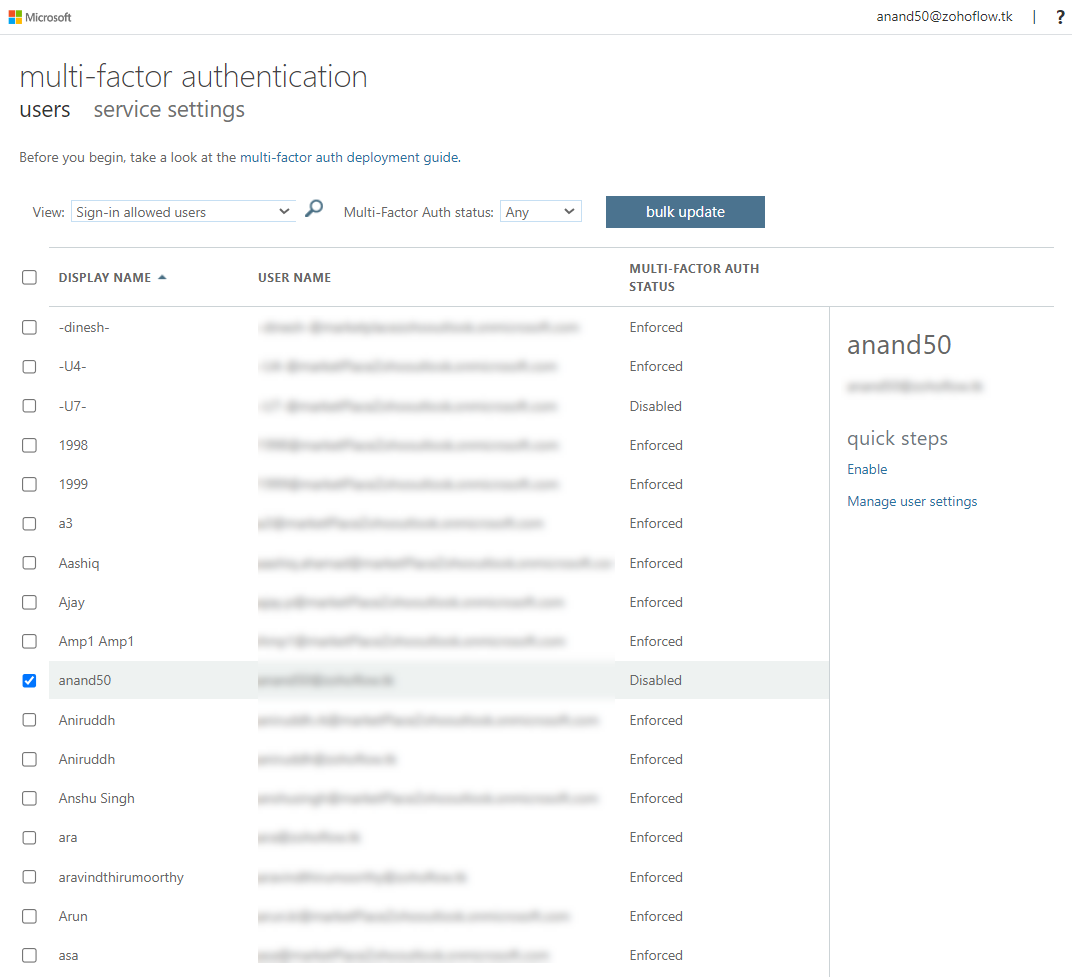Click the anand50@zohoflow.tk account name

(x=944, y=16)
